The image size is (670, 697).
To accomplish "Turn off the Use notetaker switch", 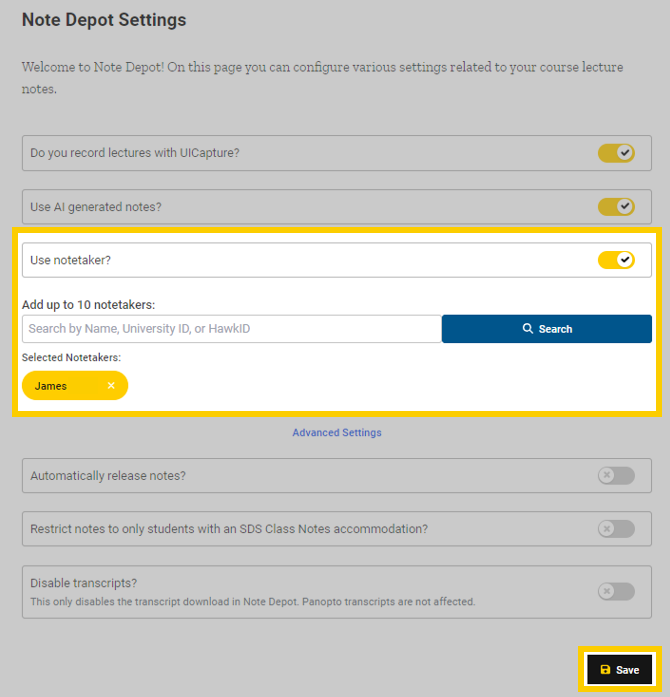I will pos(616,260).
